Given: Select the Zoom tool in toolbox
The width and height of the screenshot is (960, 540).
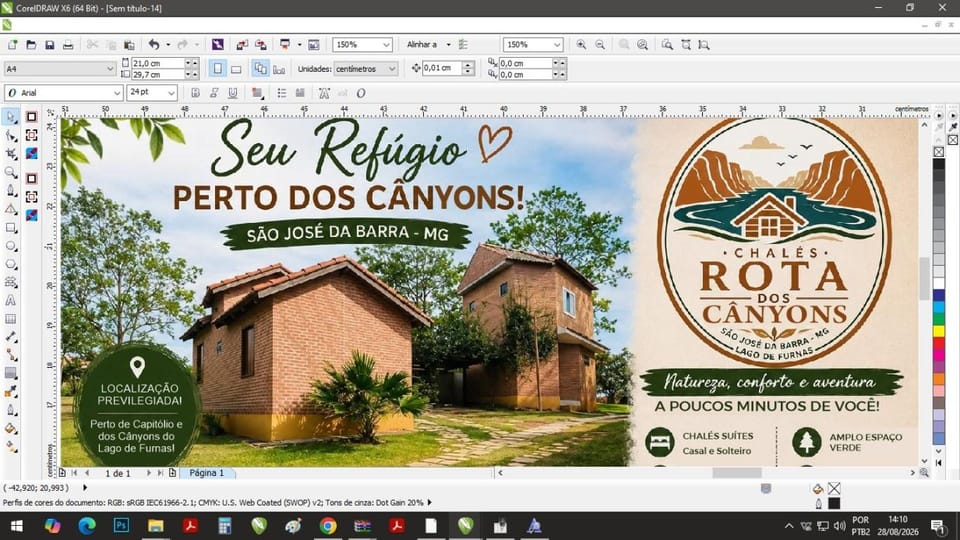Looking at the screenshot, I should point(11,172).
